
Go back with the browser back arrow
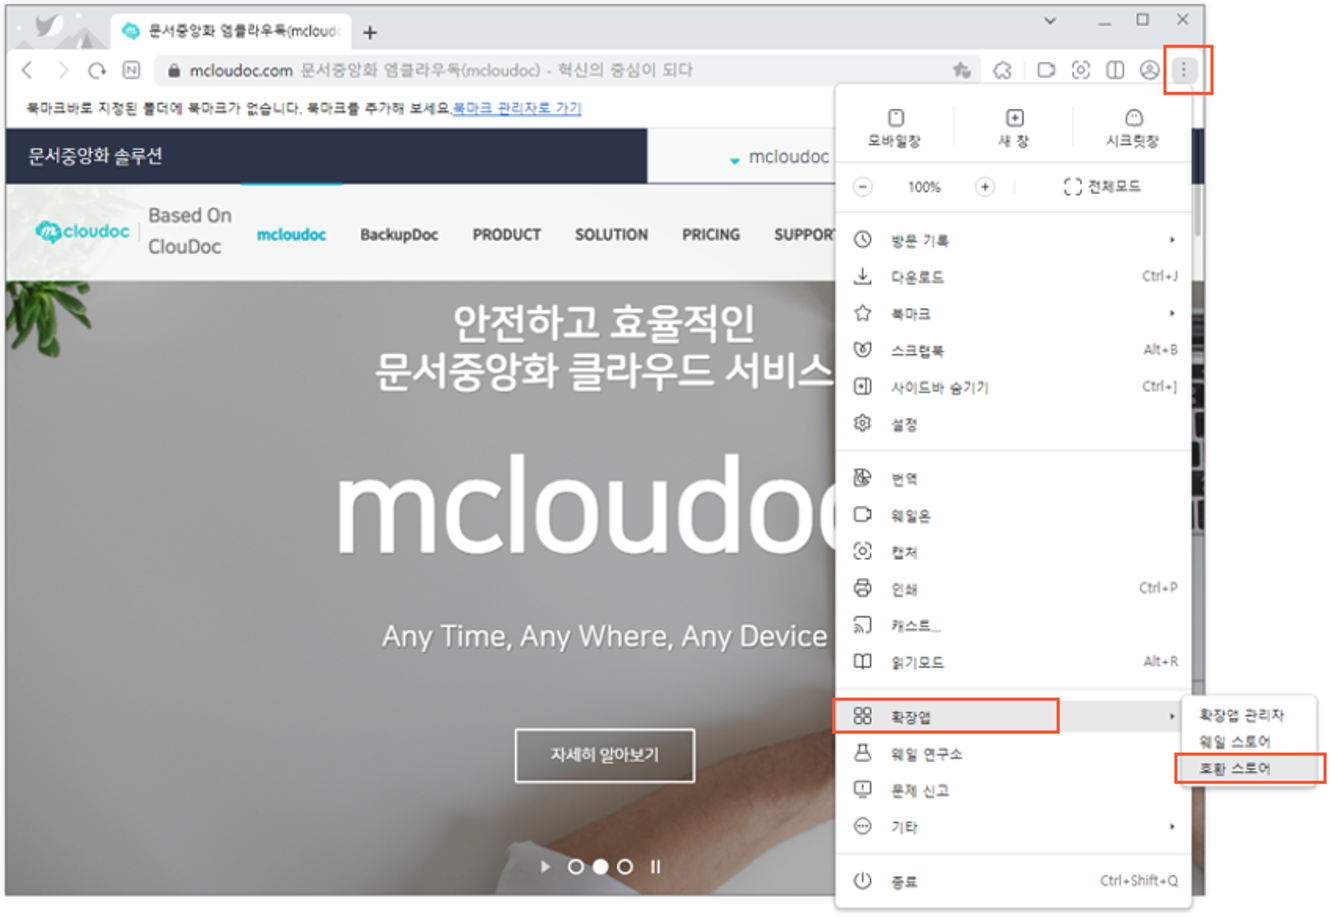[x=28, y=70]
